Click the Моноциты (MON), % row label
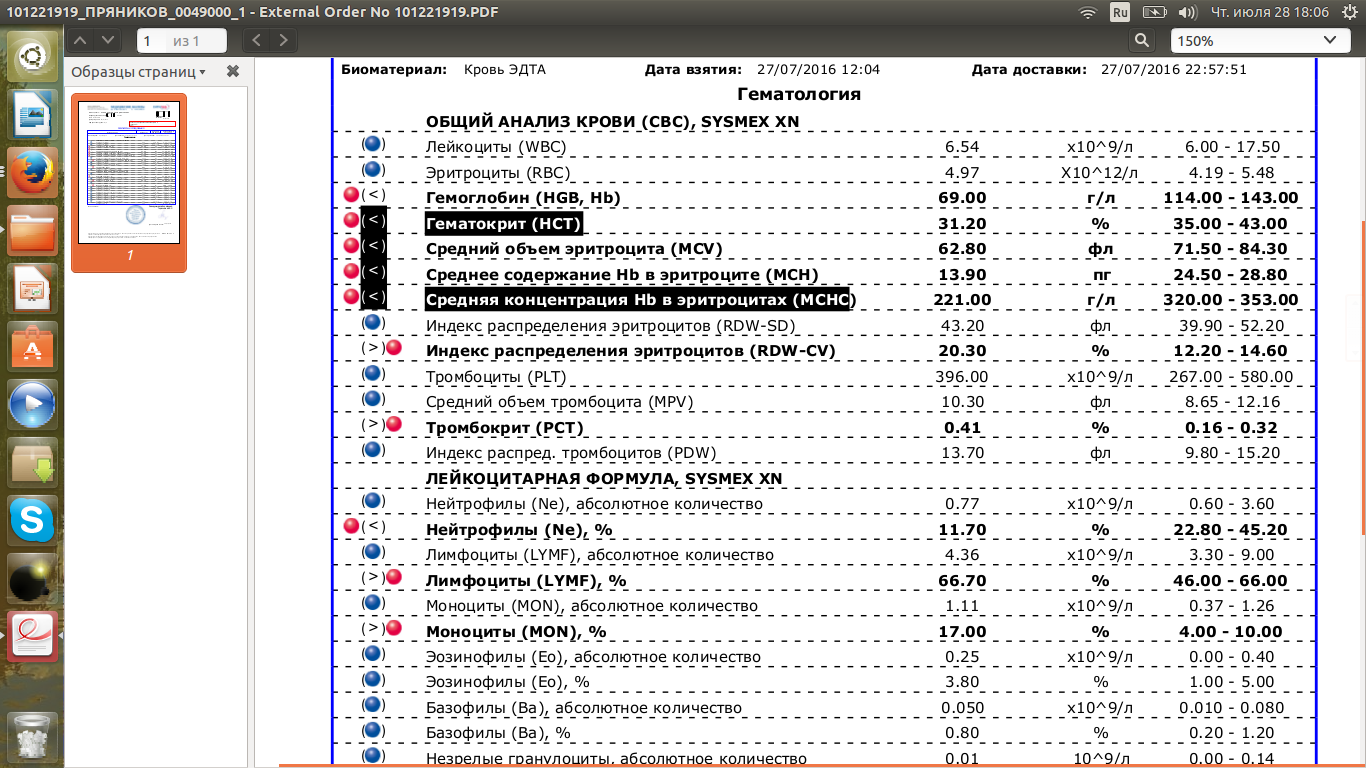 coord(516,632)
